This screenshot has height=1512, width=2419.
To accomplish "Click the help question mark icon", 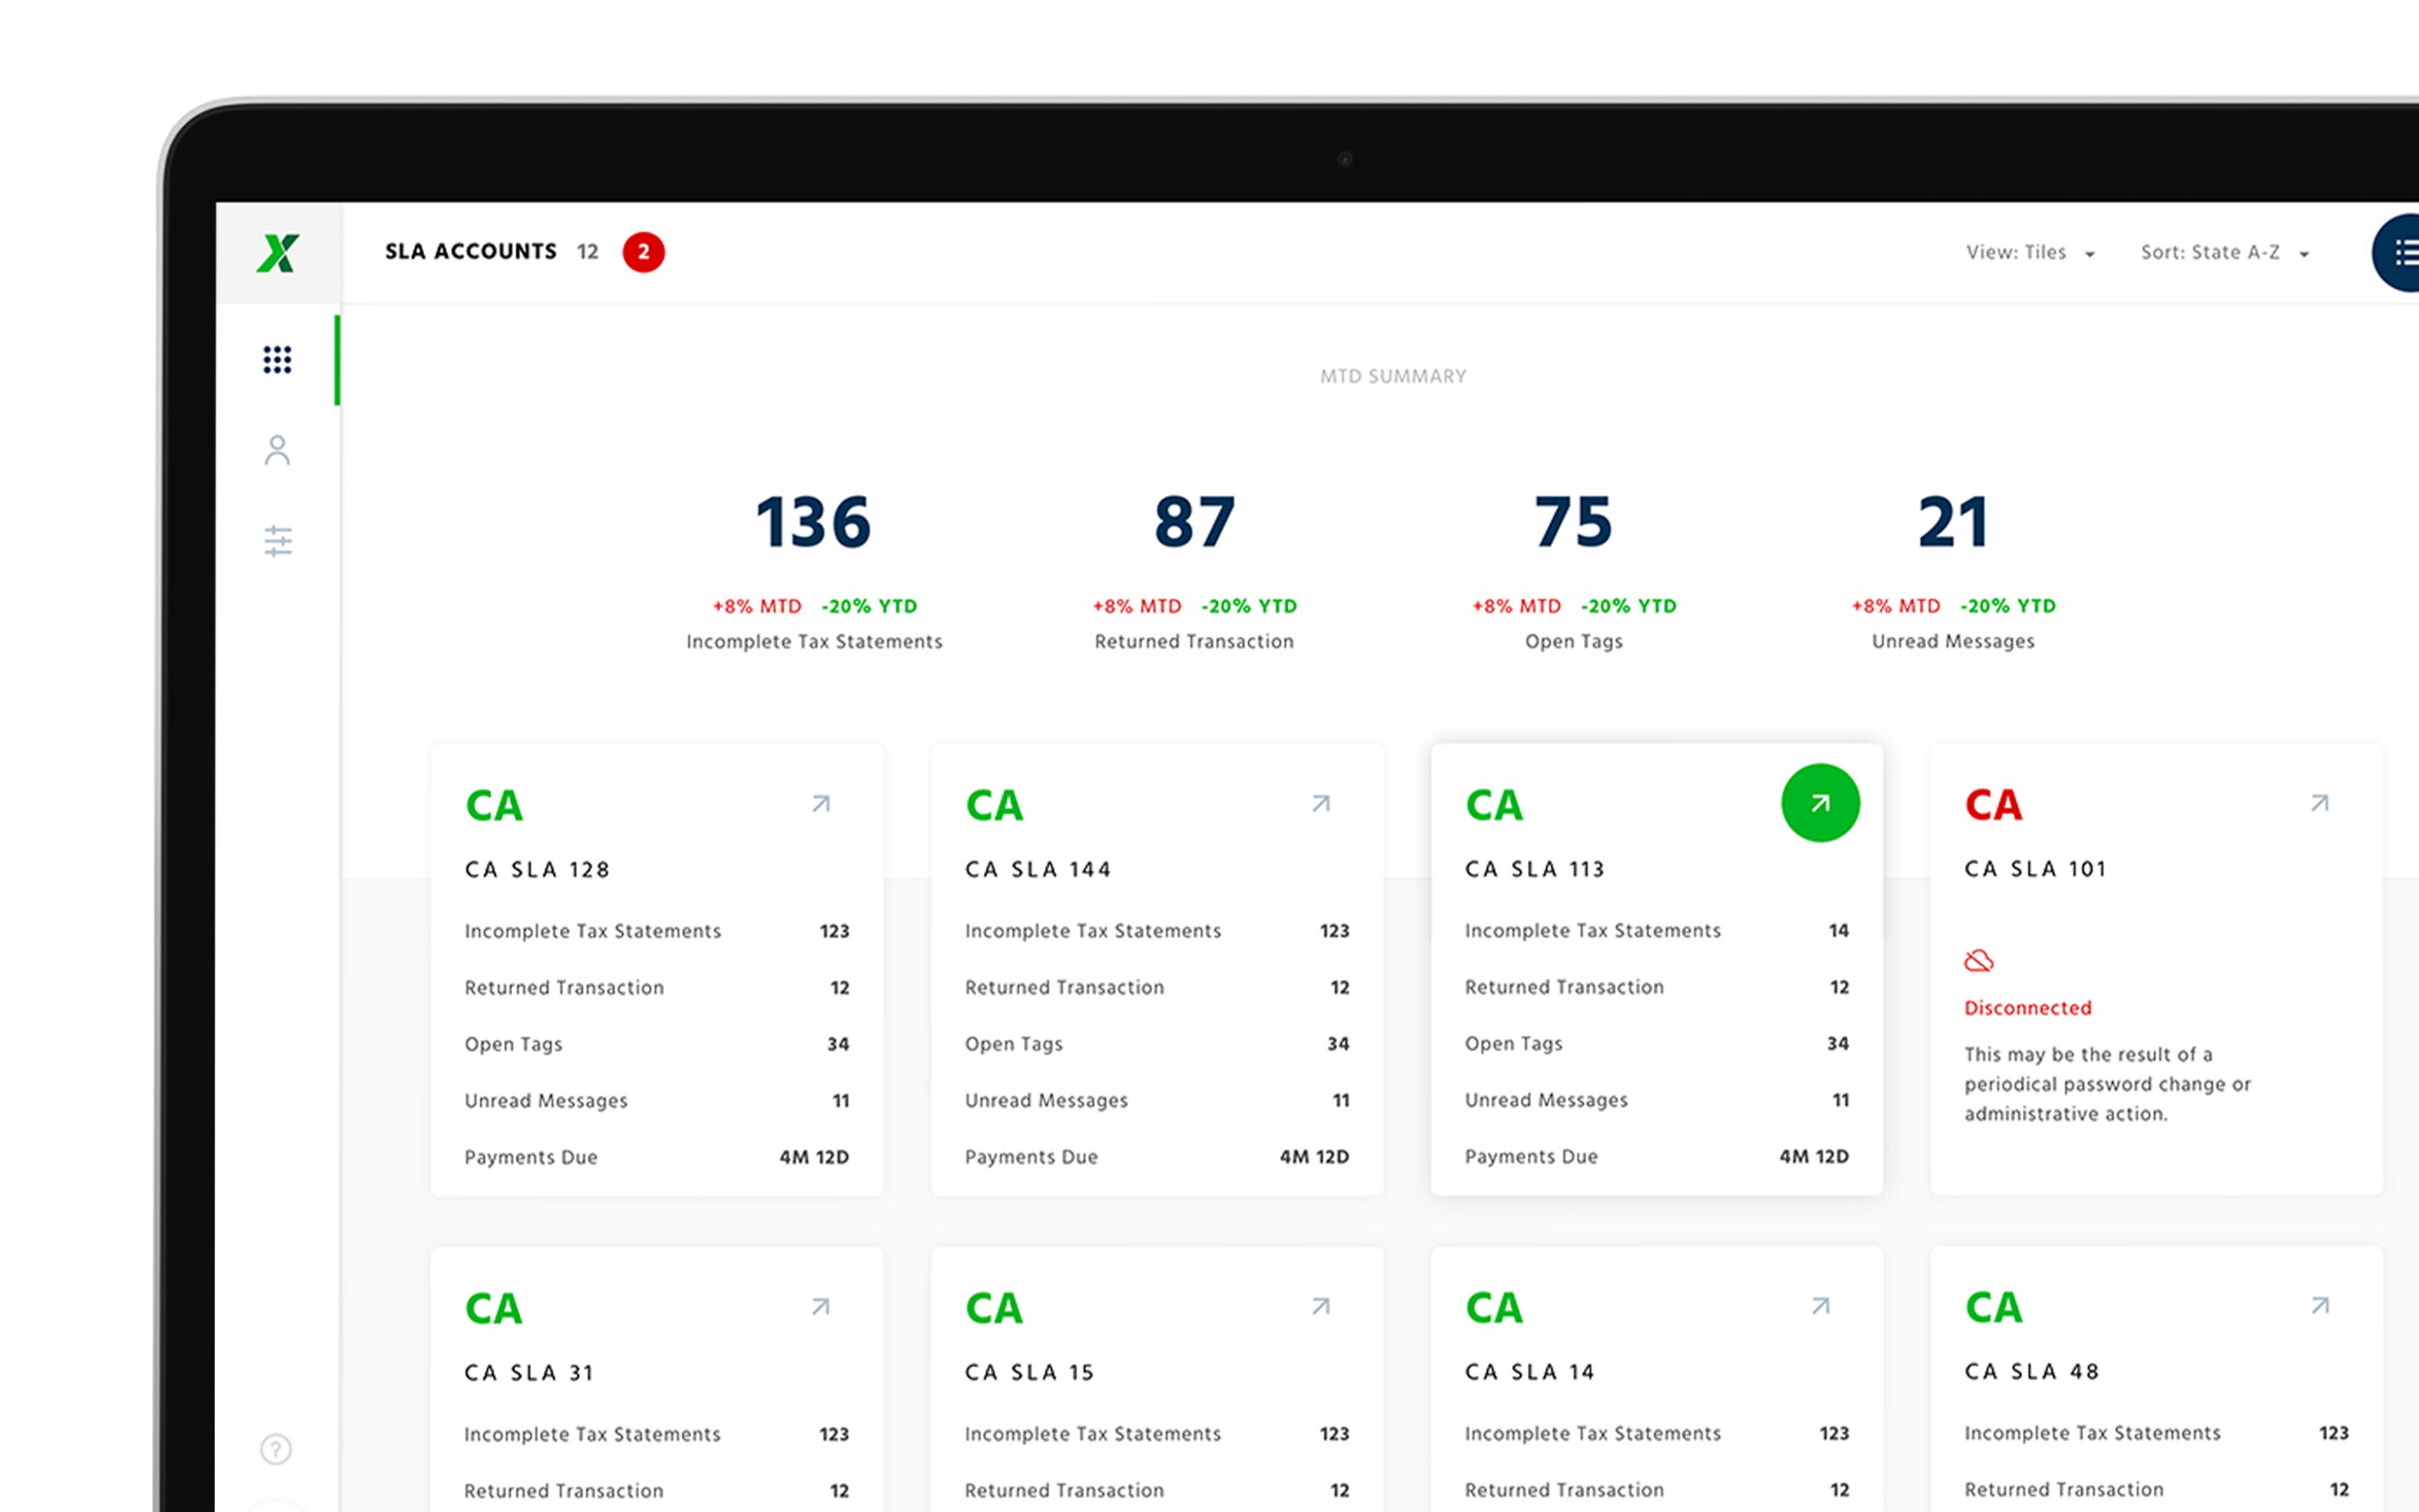I will 276,1449.
